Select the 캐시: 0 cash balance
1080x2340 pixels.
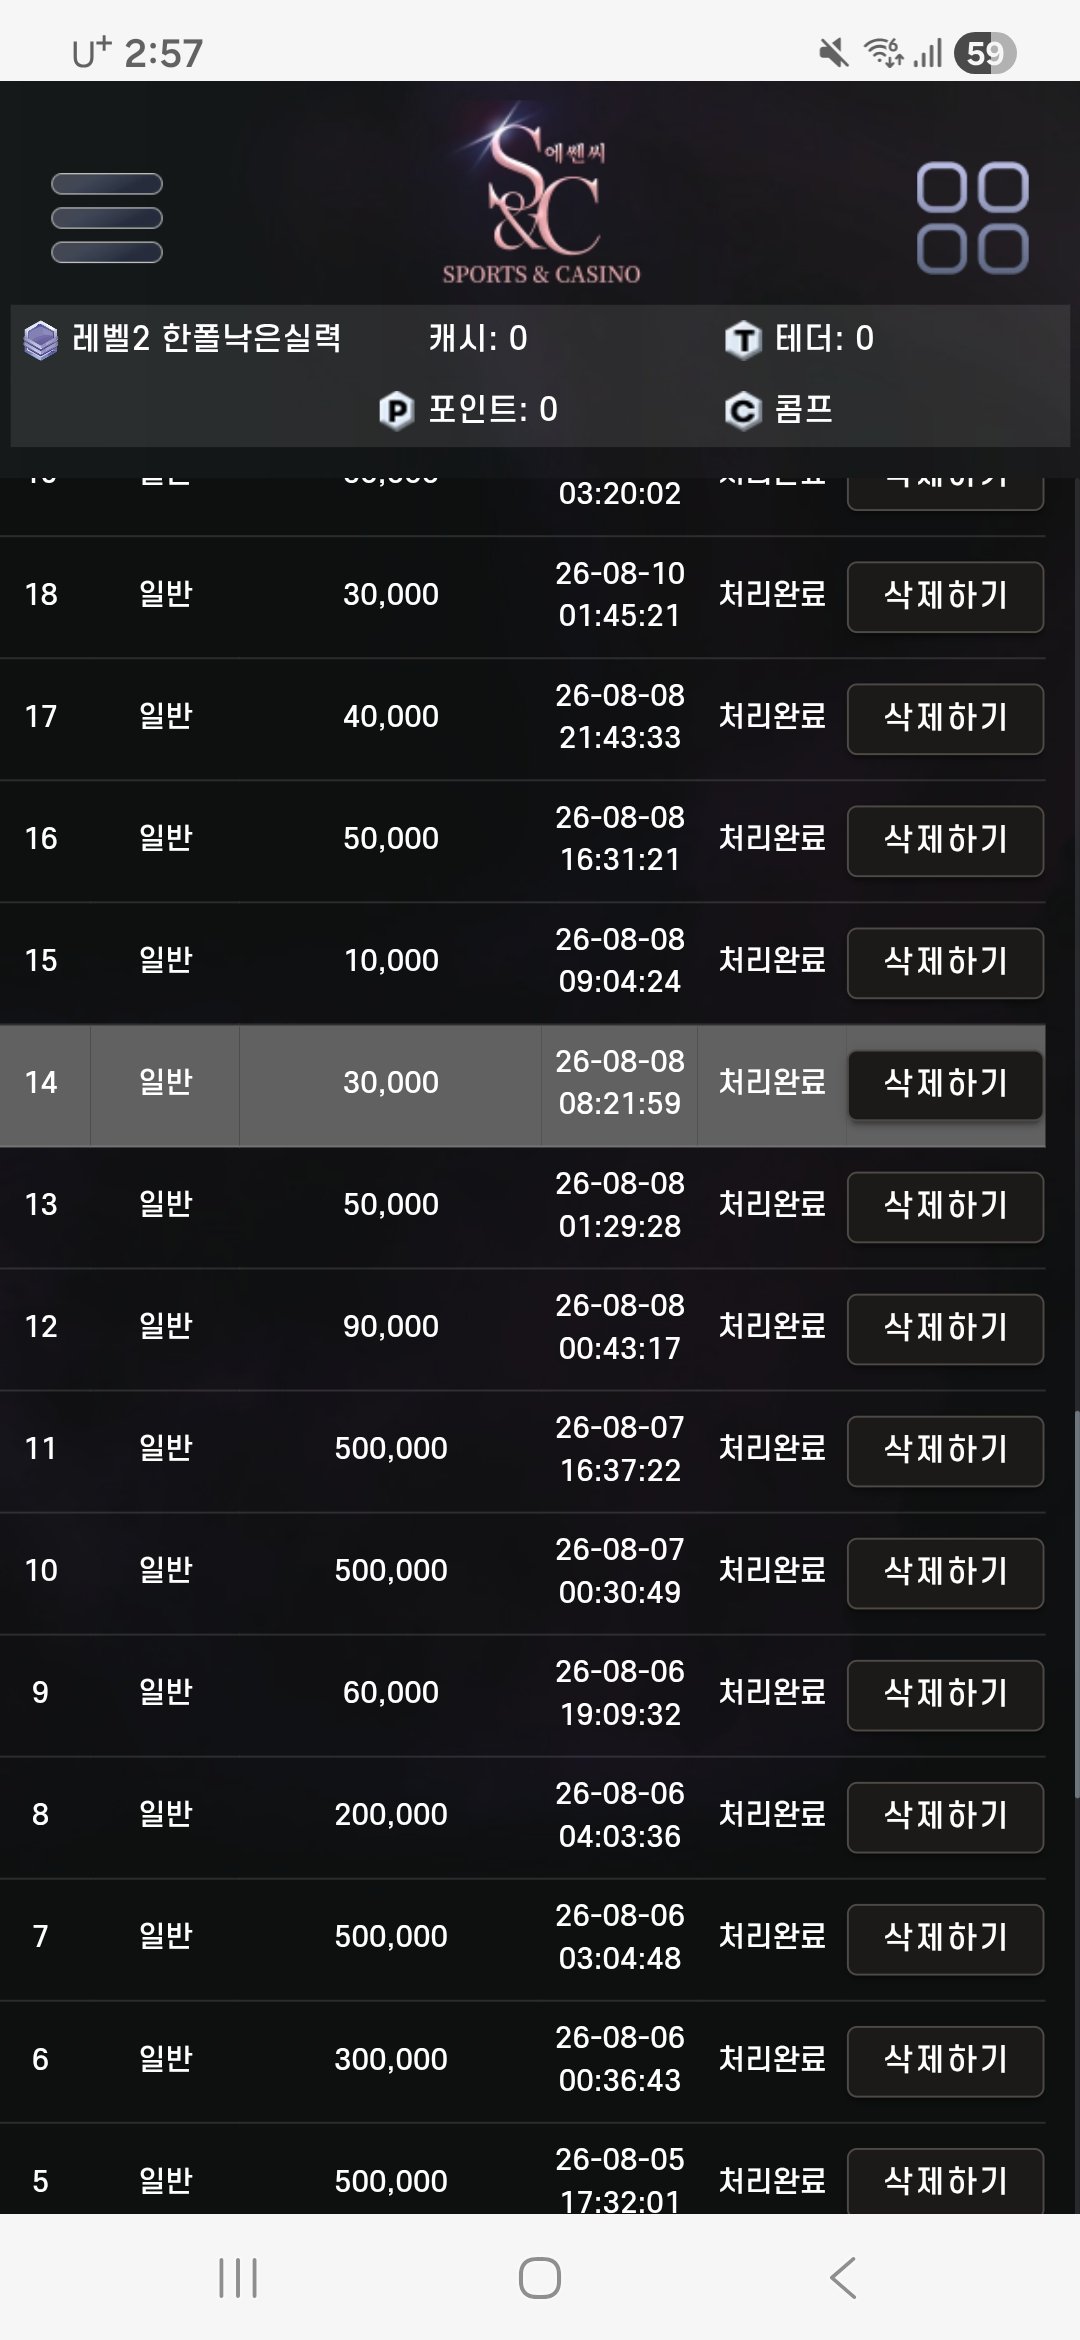(478, 339)
